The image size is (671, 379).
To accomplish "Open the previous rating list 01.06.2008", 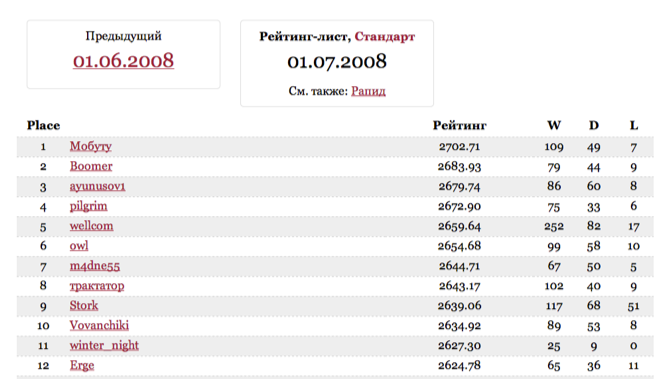I will point(123,60).
